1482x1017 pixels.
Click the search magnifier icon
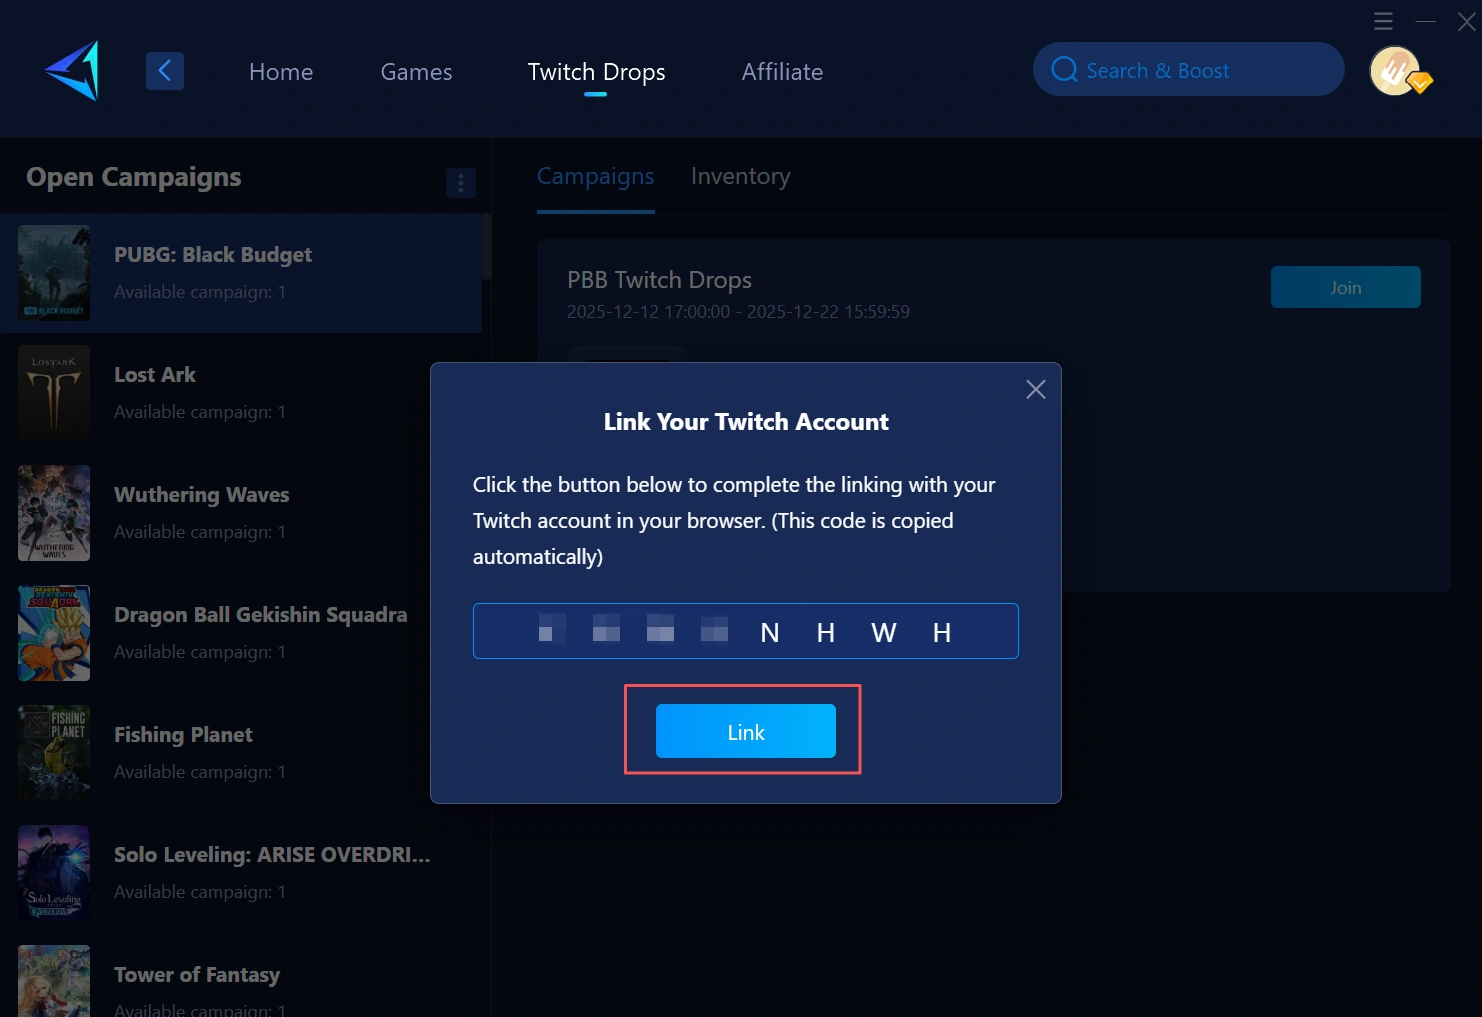click(x=1064, y=70)
